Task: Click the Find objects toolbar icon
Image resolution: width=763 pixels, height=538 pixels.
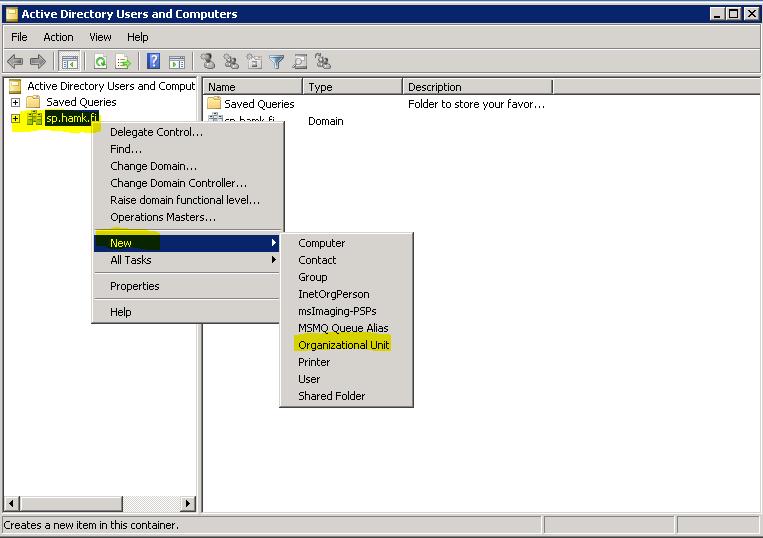Action: (299, 61)
